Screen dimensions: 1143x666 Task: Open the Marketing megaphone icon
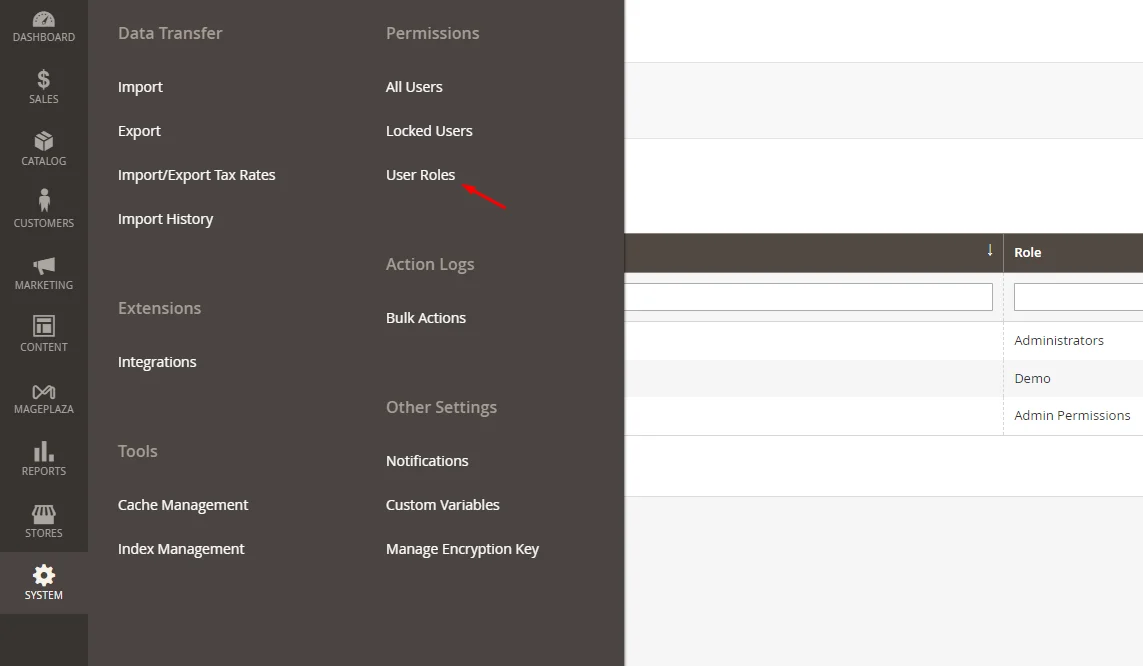point(43,266)
